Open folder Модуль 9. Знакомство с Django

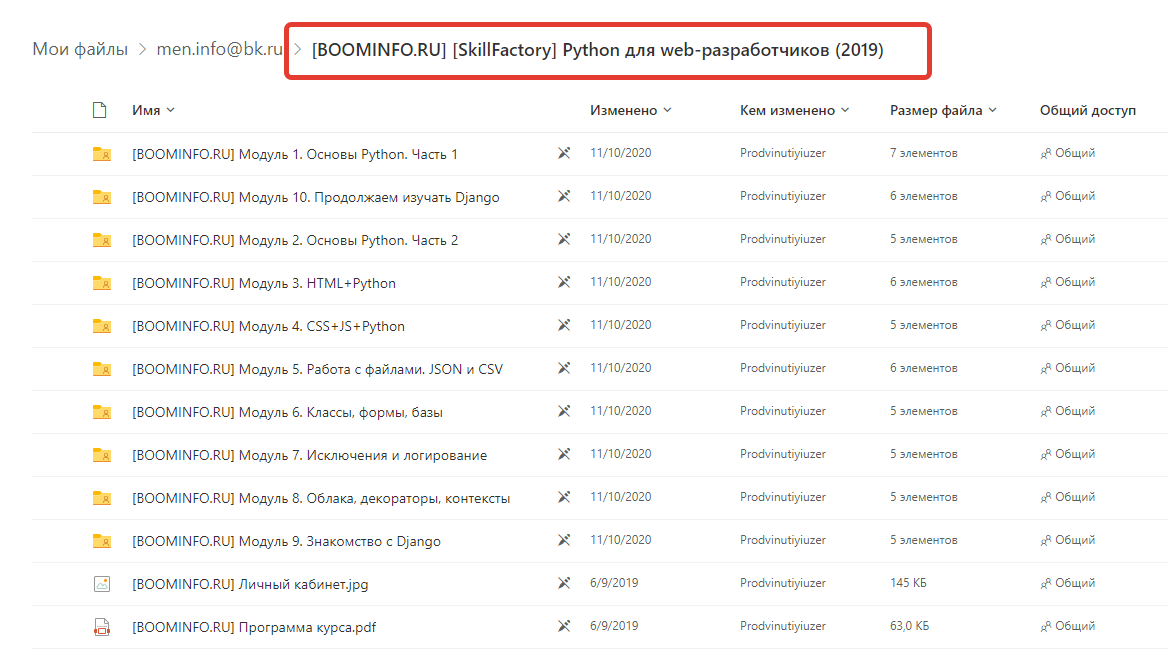pyautogui.click(x=286, y=541)
